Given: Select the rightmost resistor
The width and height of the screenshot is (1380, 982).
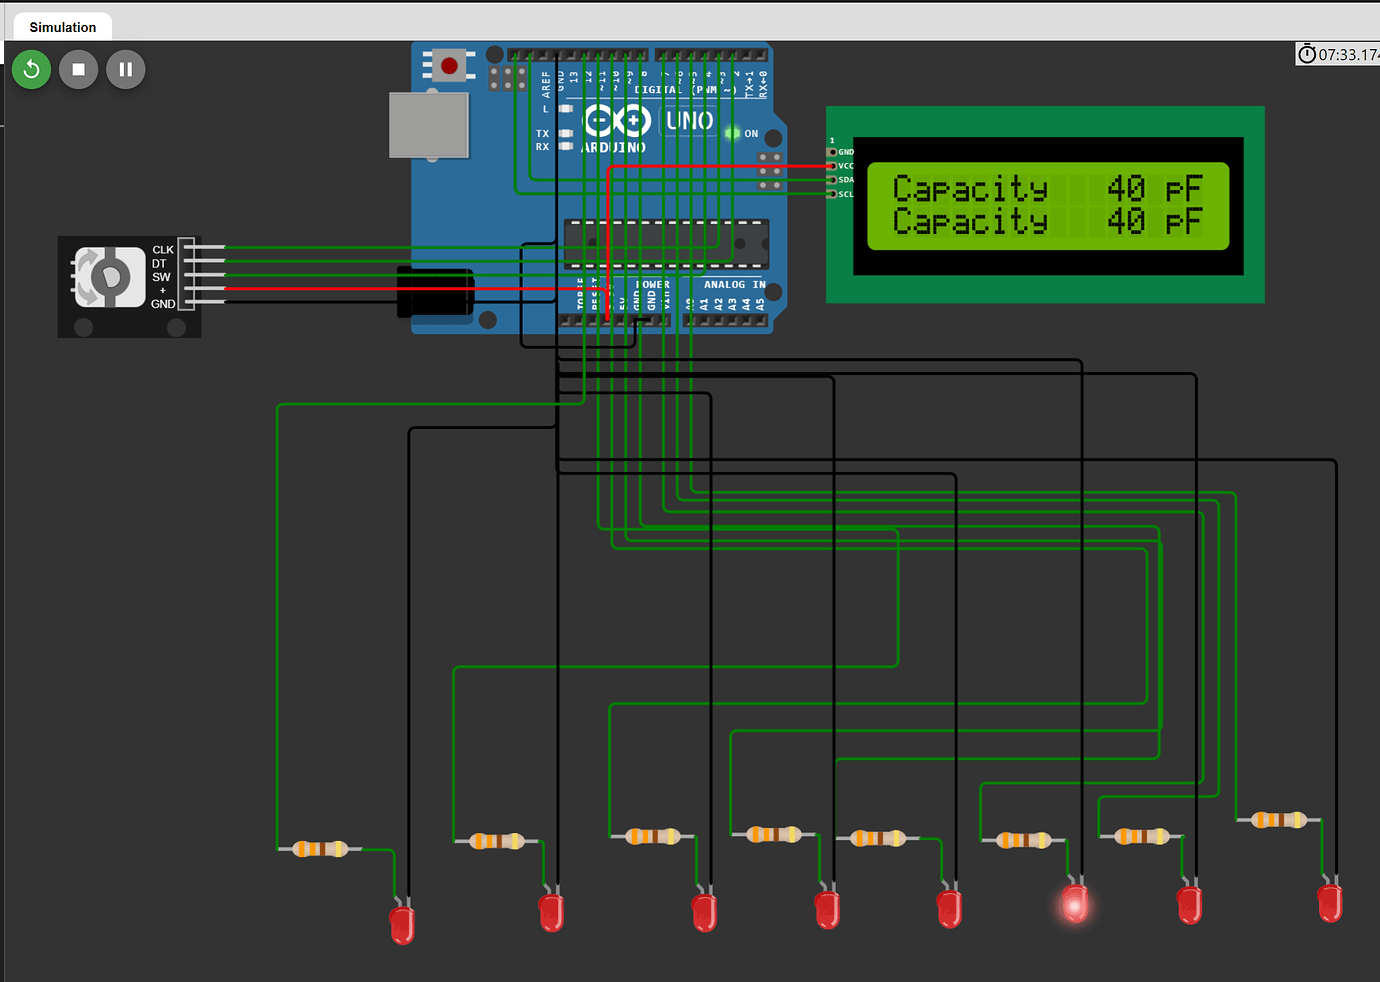Looking at the screenshot, I should 1278,819.
